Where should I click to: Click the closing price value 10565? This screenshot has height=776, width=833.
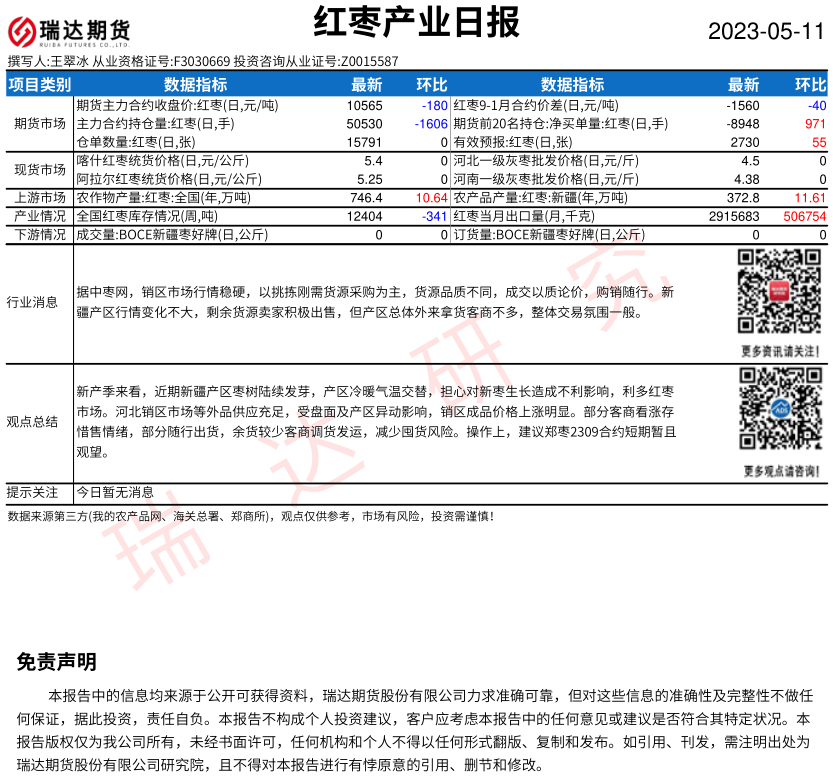(364, 105)
